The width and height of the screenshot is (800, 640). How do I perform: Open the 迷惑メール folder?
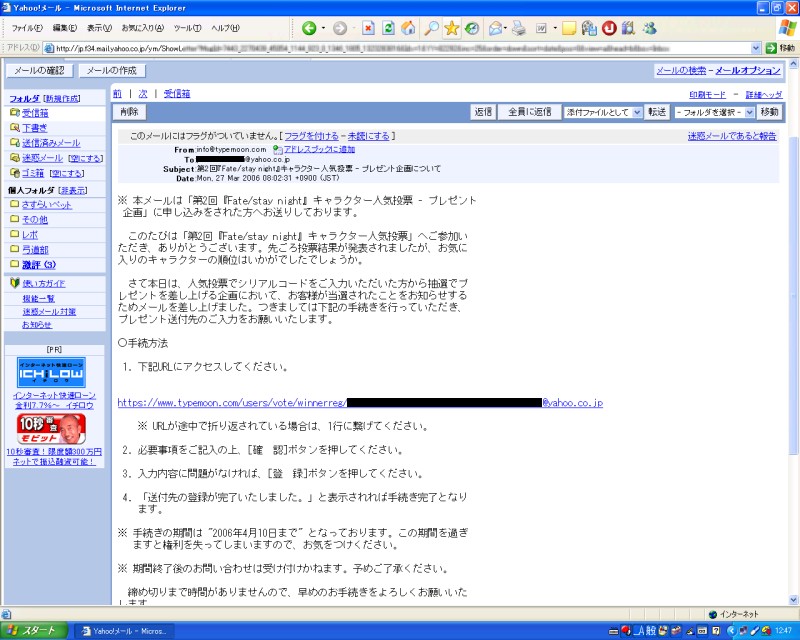point(42,158)
